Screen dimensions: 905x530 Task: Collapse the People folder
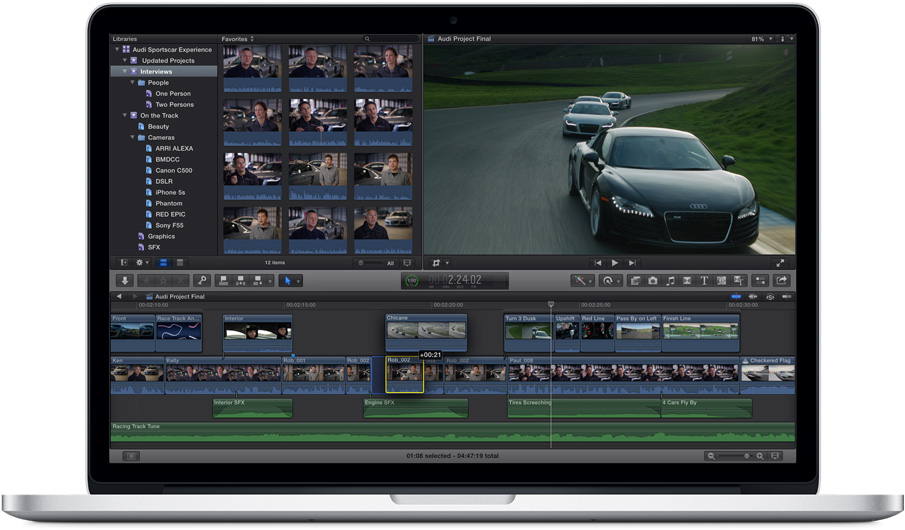pos(132,83)
